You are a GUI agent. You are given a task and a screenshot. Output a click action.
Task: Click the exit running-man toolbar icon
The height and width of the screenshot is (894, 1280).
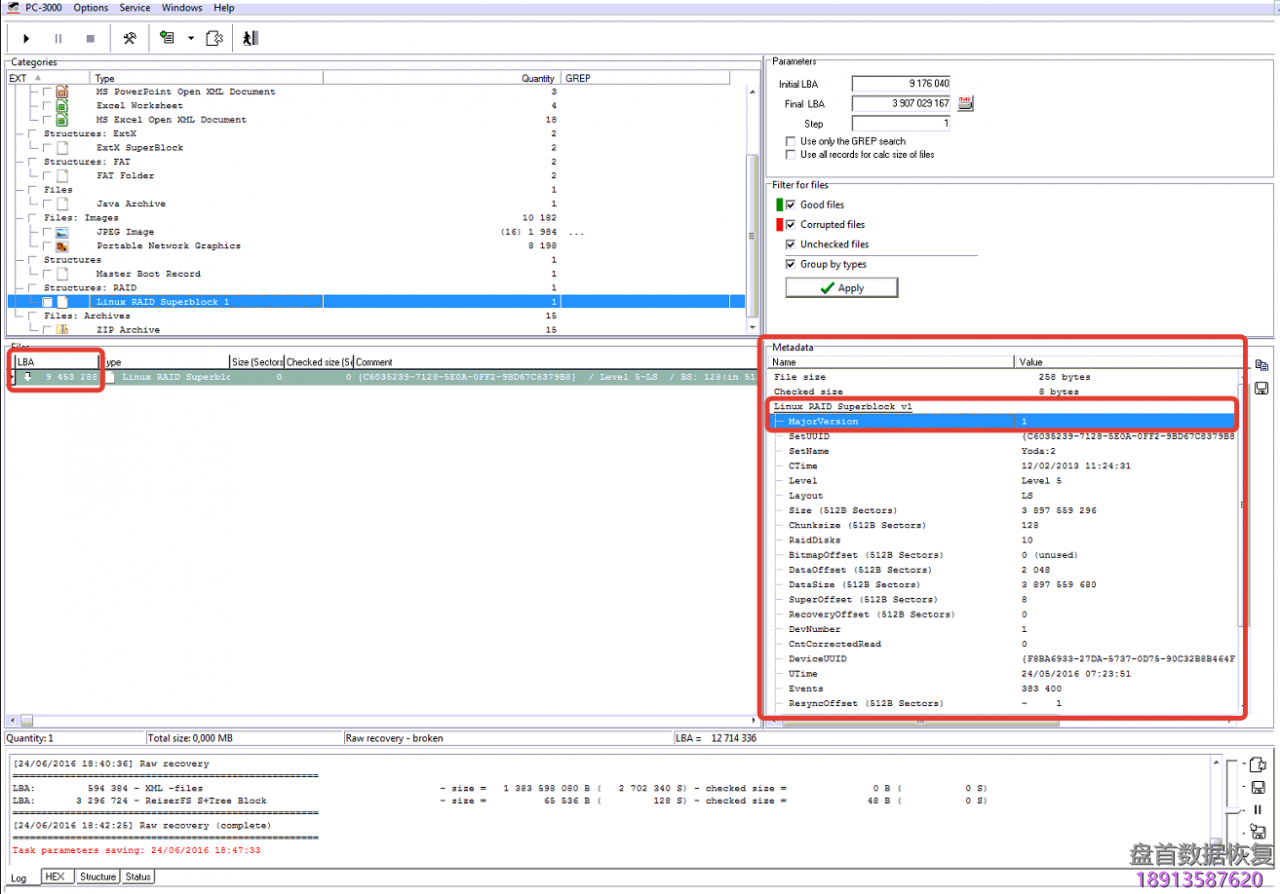(x=250, y=38)
